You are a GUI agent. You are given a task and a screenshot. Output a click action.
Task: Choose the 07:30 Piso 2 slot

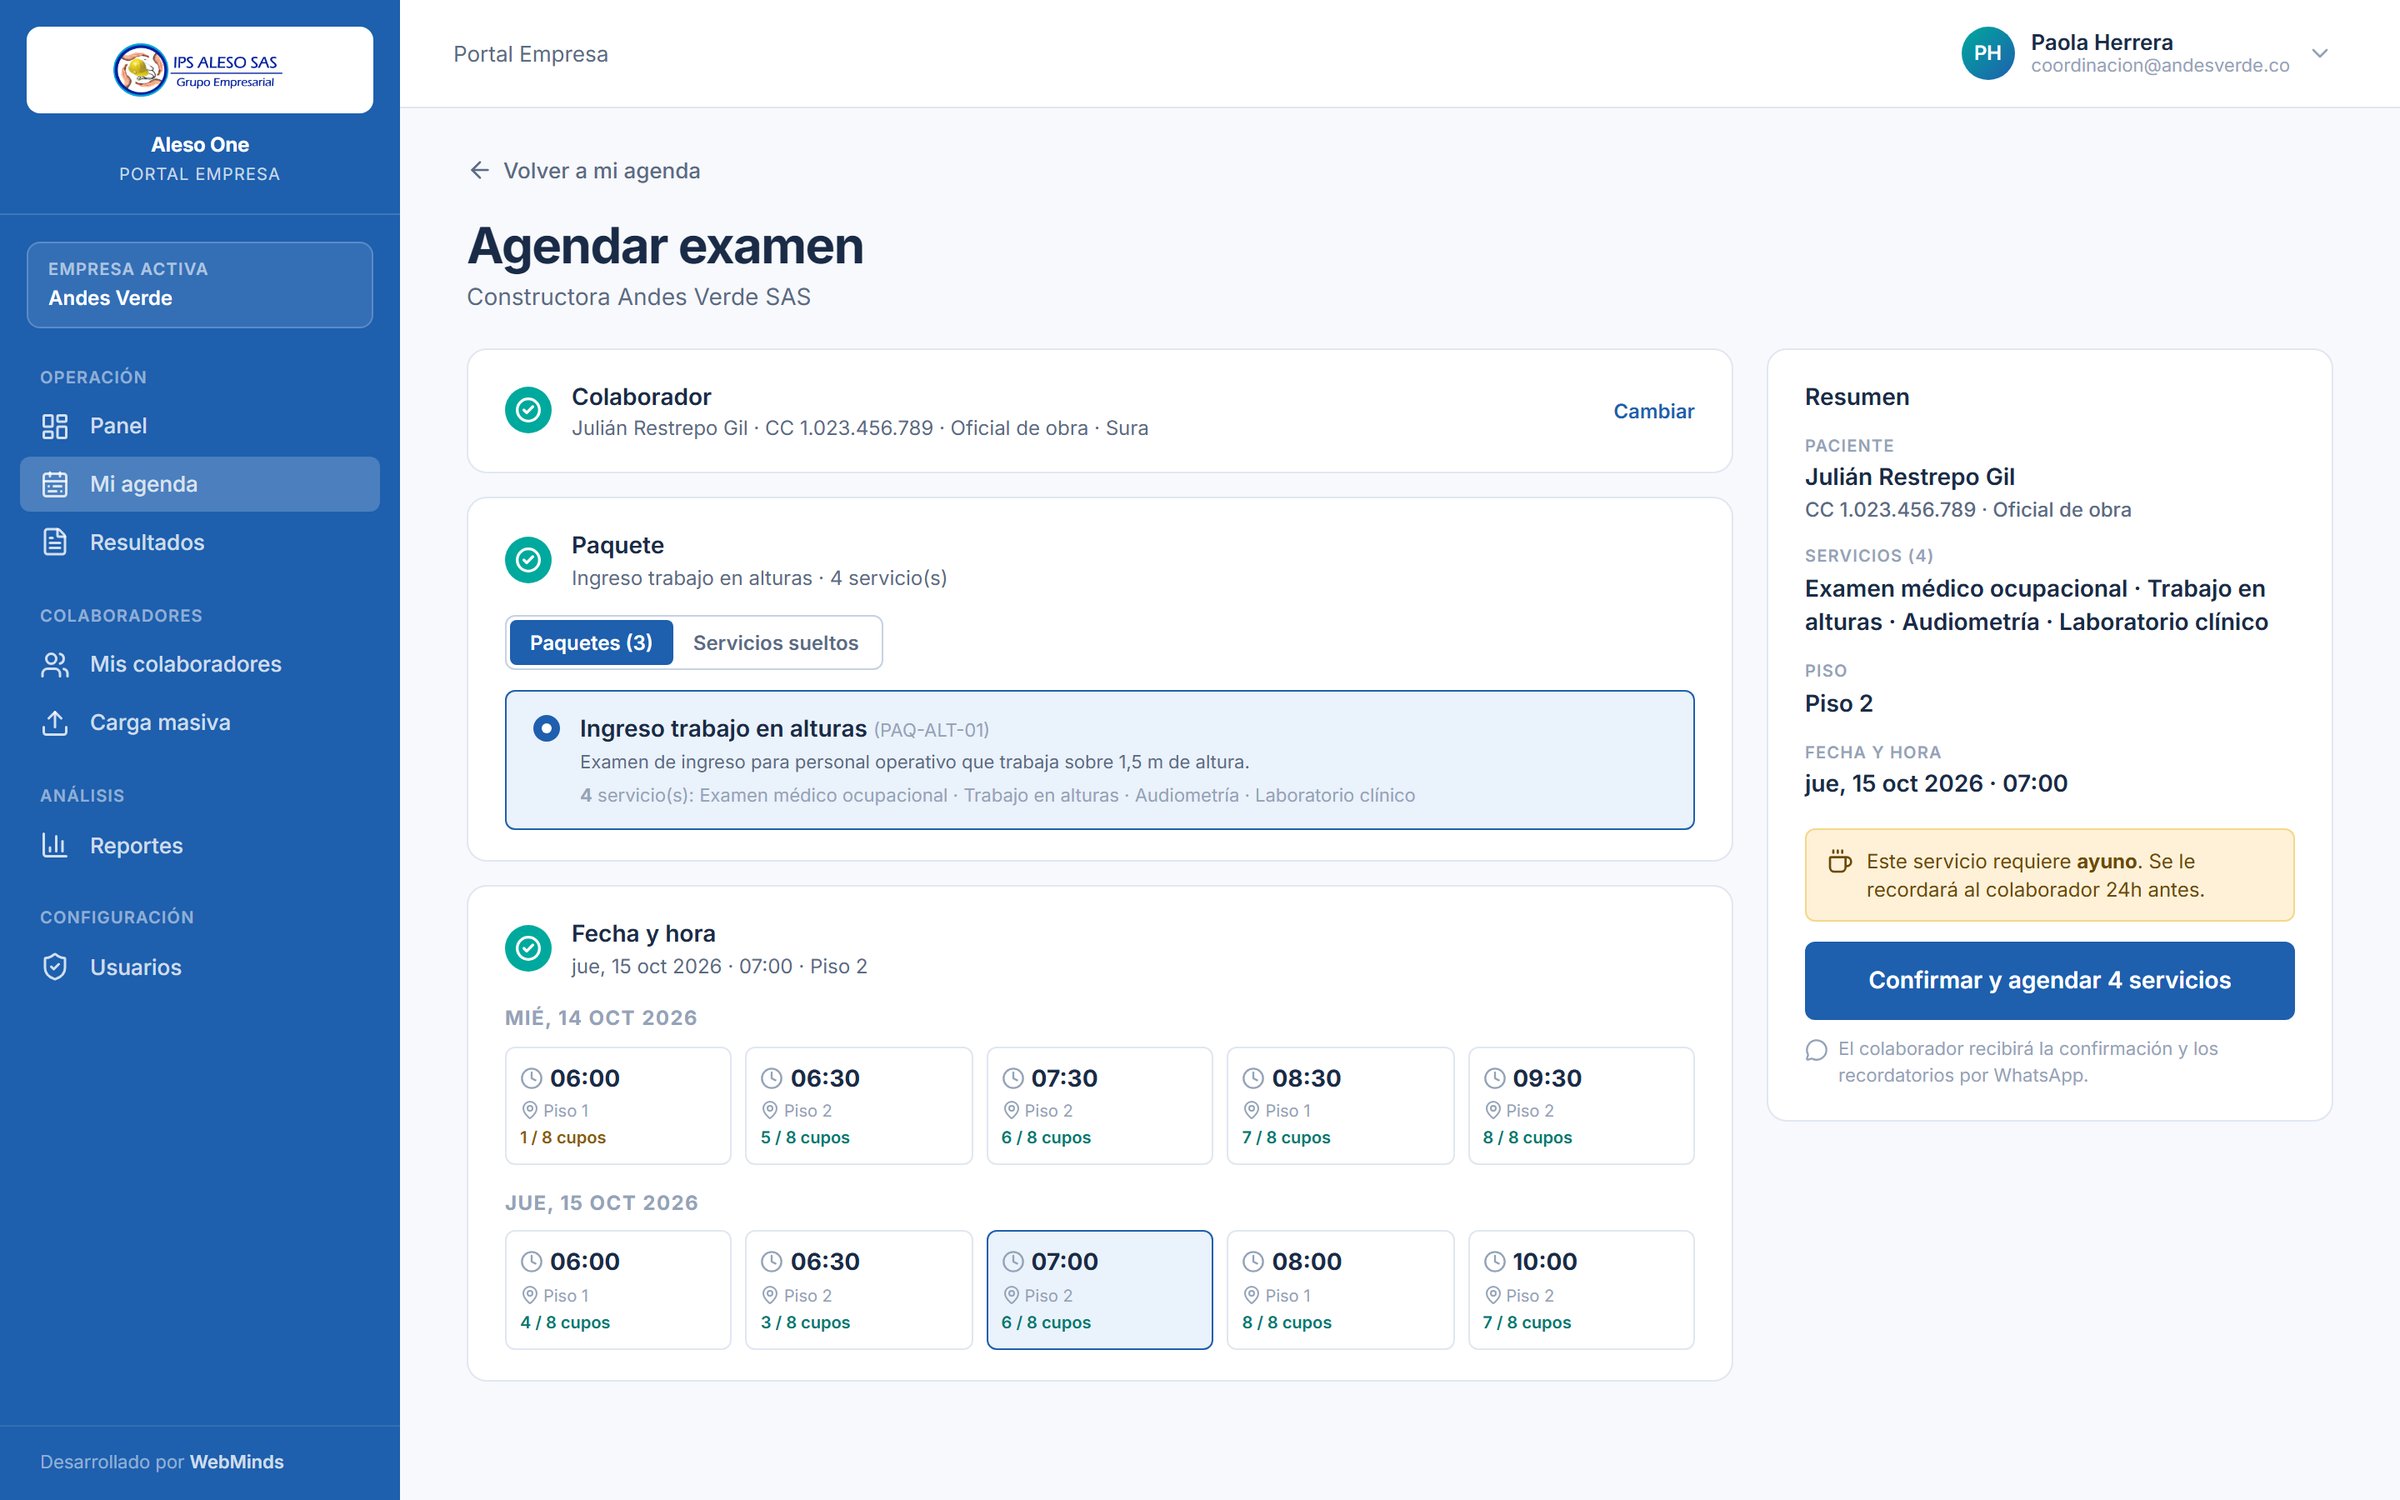pos(1099,1106)
